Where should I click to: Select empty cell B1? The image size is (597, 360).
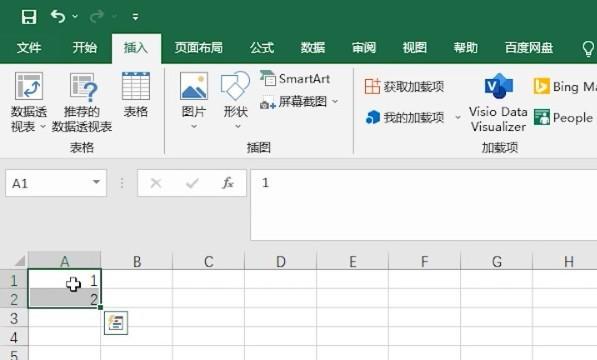coord(137,279)
